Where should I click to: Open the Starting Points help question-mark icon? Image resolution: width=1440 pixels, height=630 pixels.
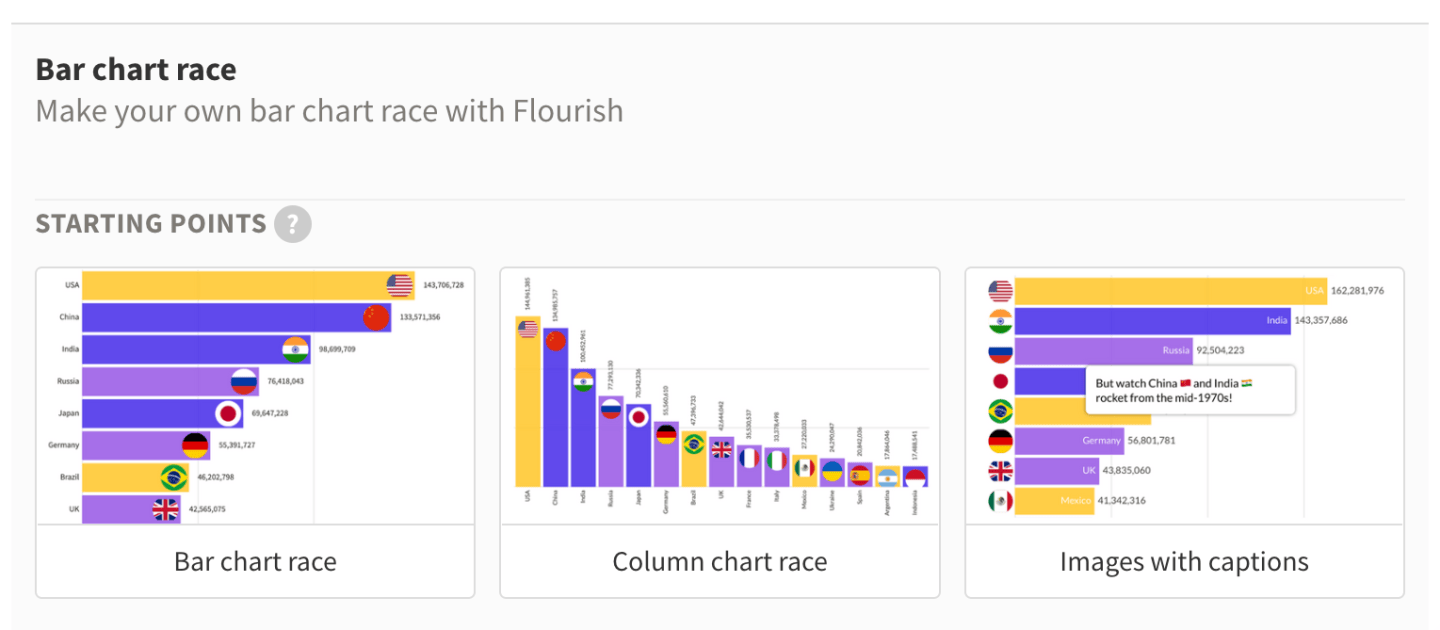coord(293,224)
